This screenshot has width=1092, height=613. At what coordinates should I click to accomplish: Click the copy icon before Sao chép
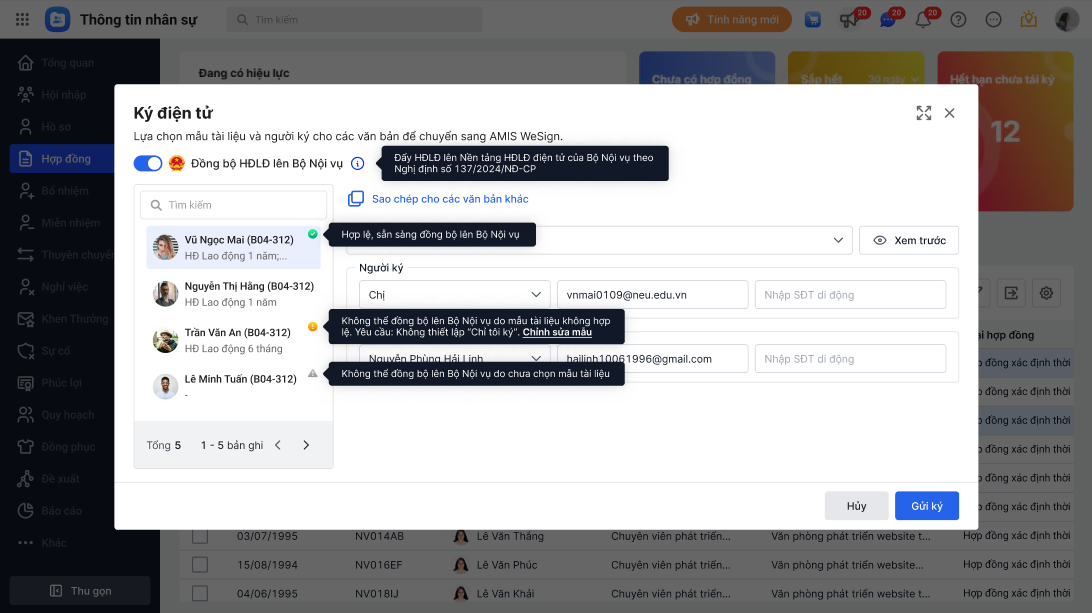[356, 199]
